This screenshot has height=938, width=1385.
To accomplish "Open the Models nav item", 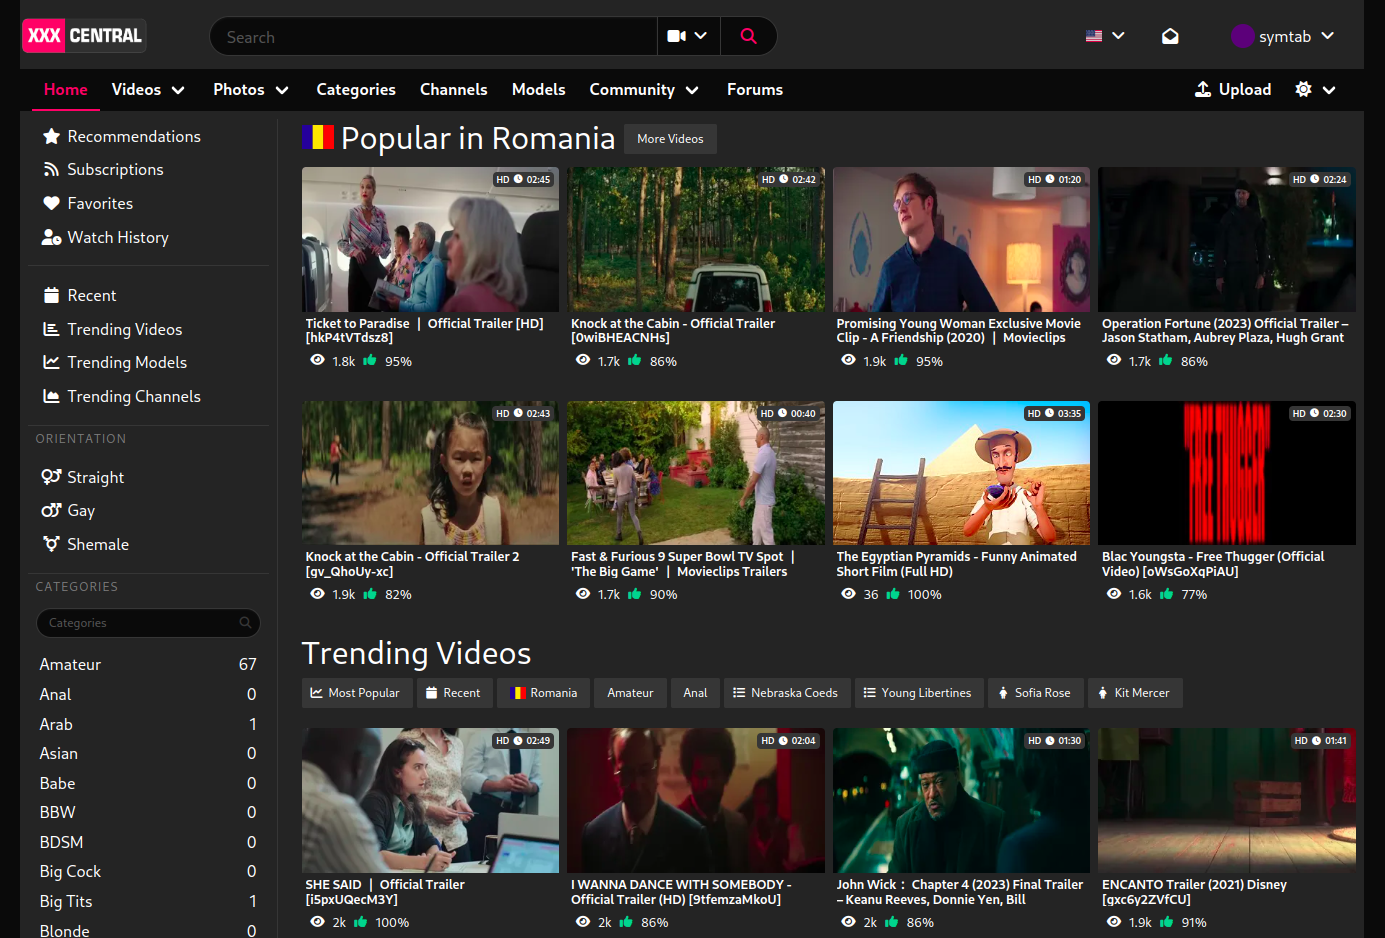I will [538, 90].
